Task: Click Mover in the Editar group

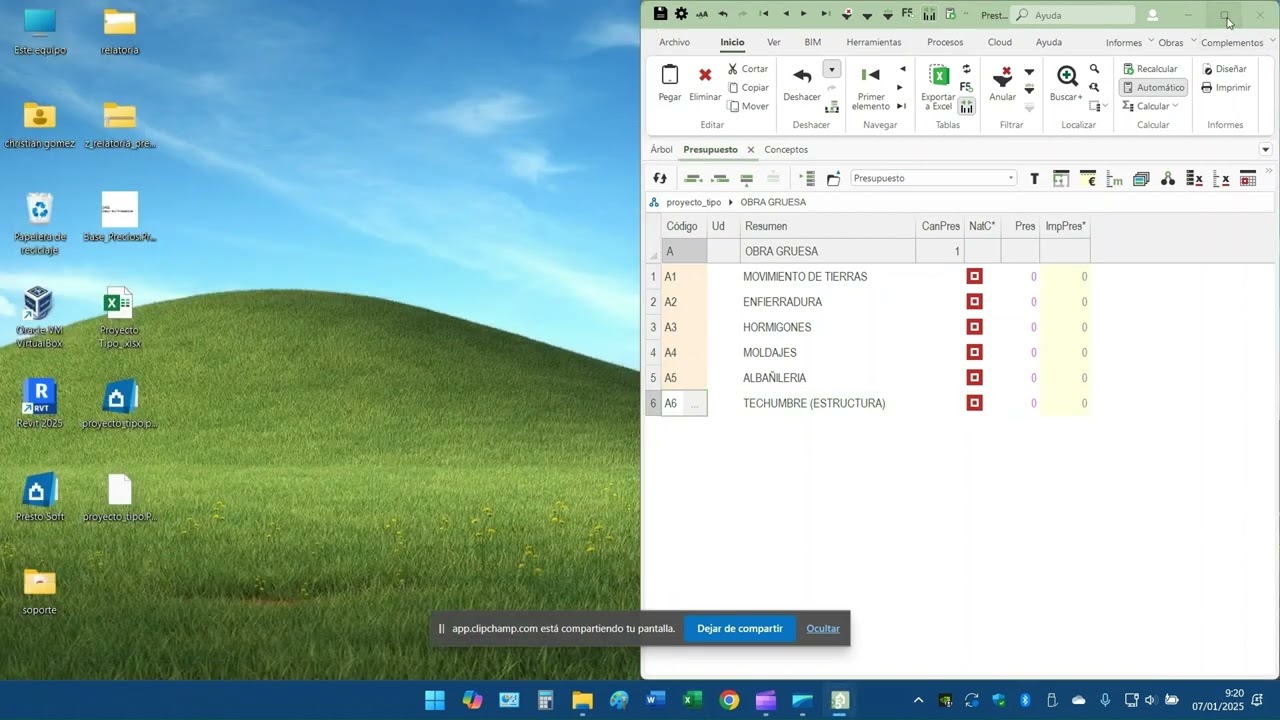Action: click(x=748, y=106)
